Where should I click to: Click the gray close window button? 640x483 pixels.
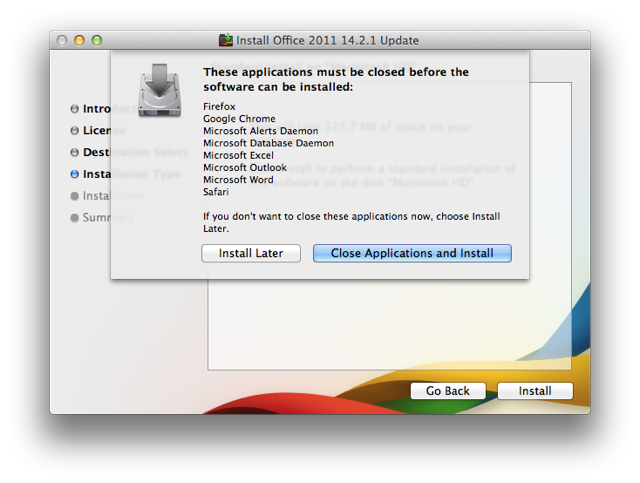[62, 40]
